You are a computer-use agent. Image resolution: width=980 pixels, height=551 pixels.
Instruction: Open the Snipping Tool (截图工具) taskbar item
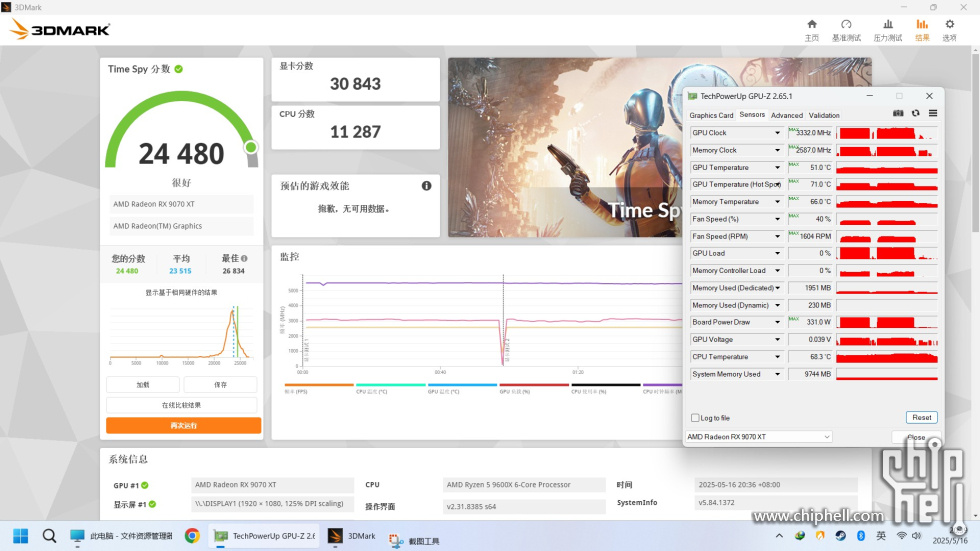click(414, 540)
